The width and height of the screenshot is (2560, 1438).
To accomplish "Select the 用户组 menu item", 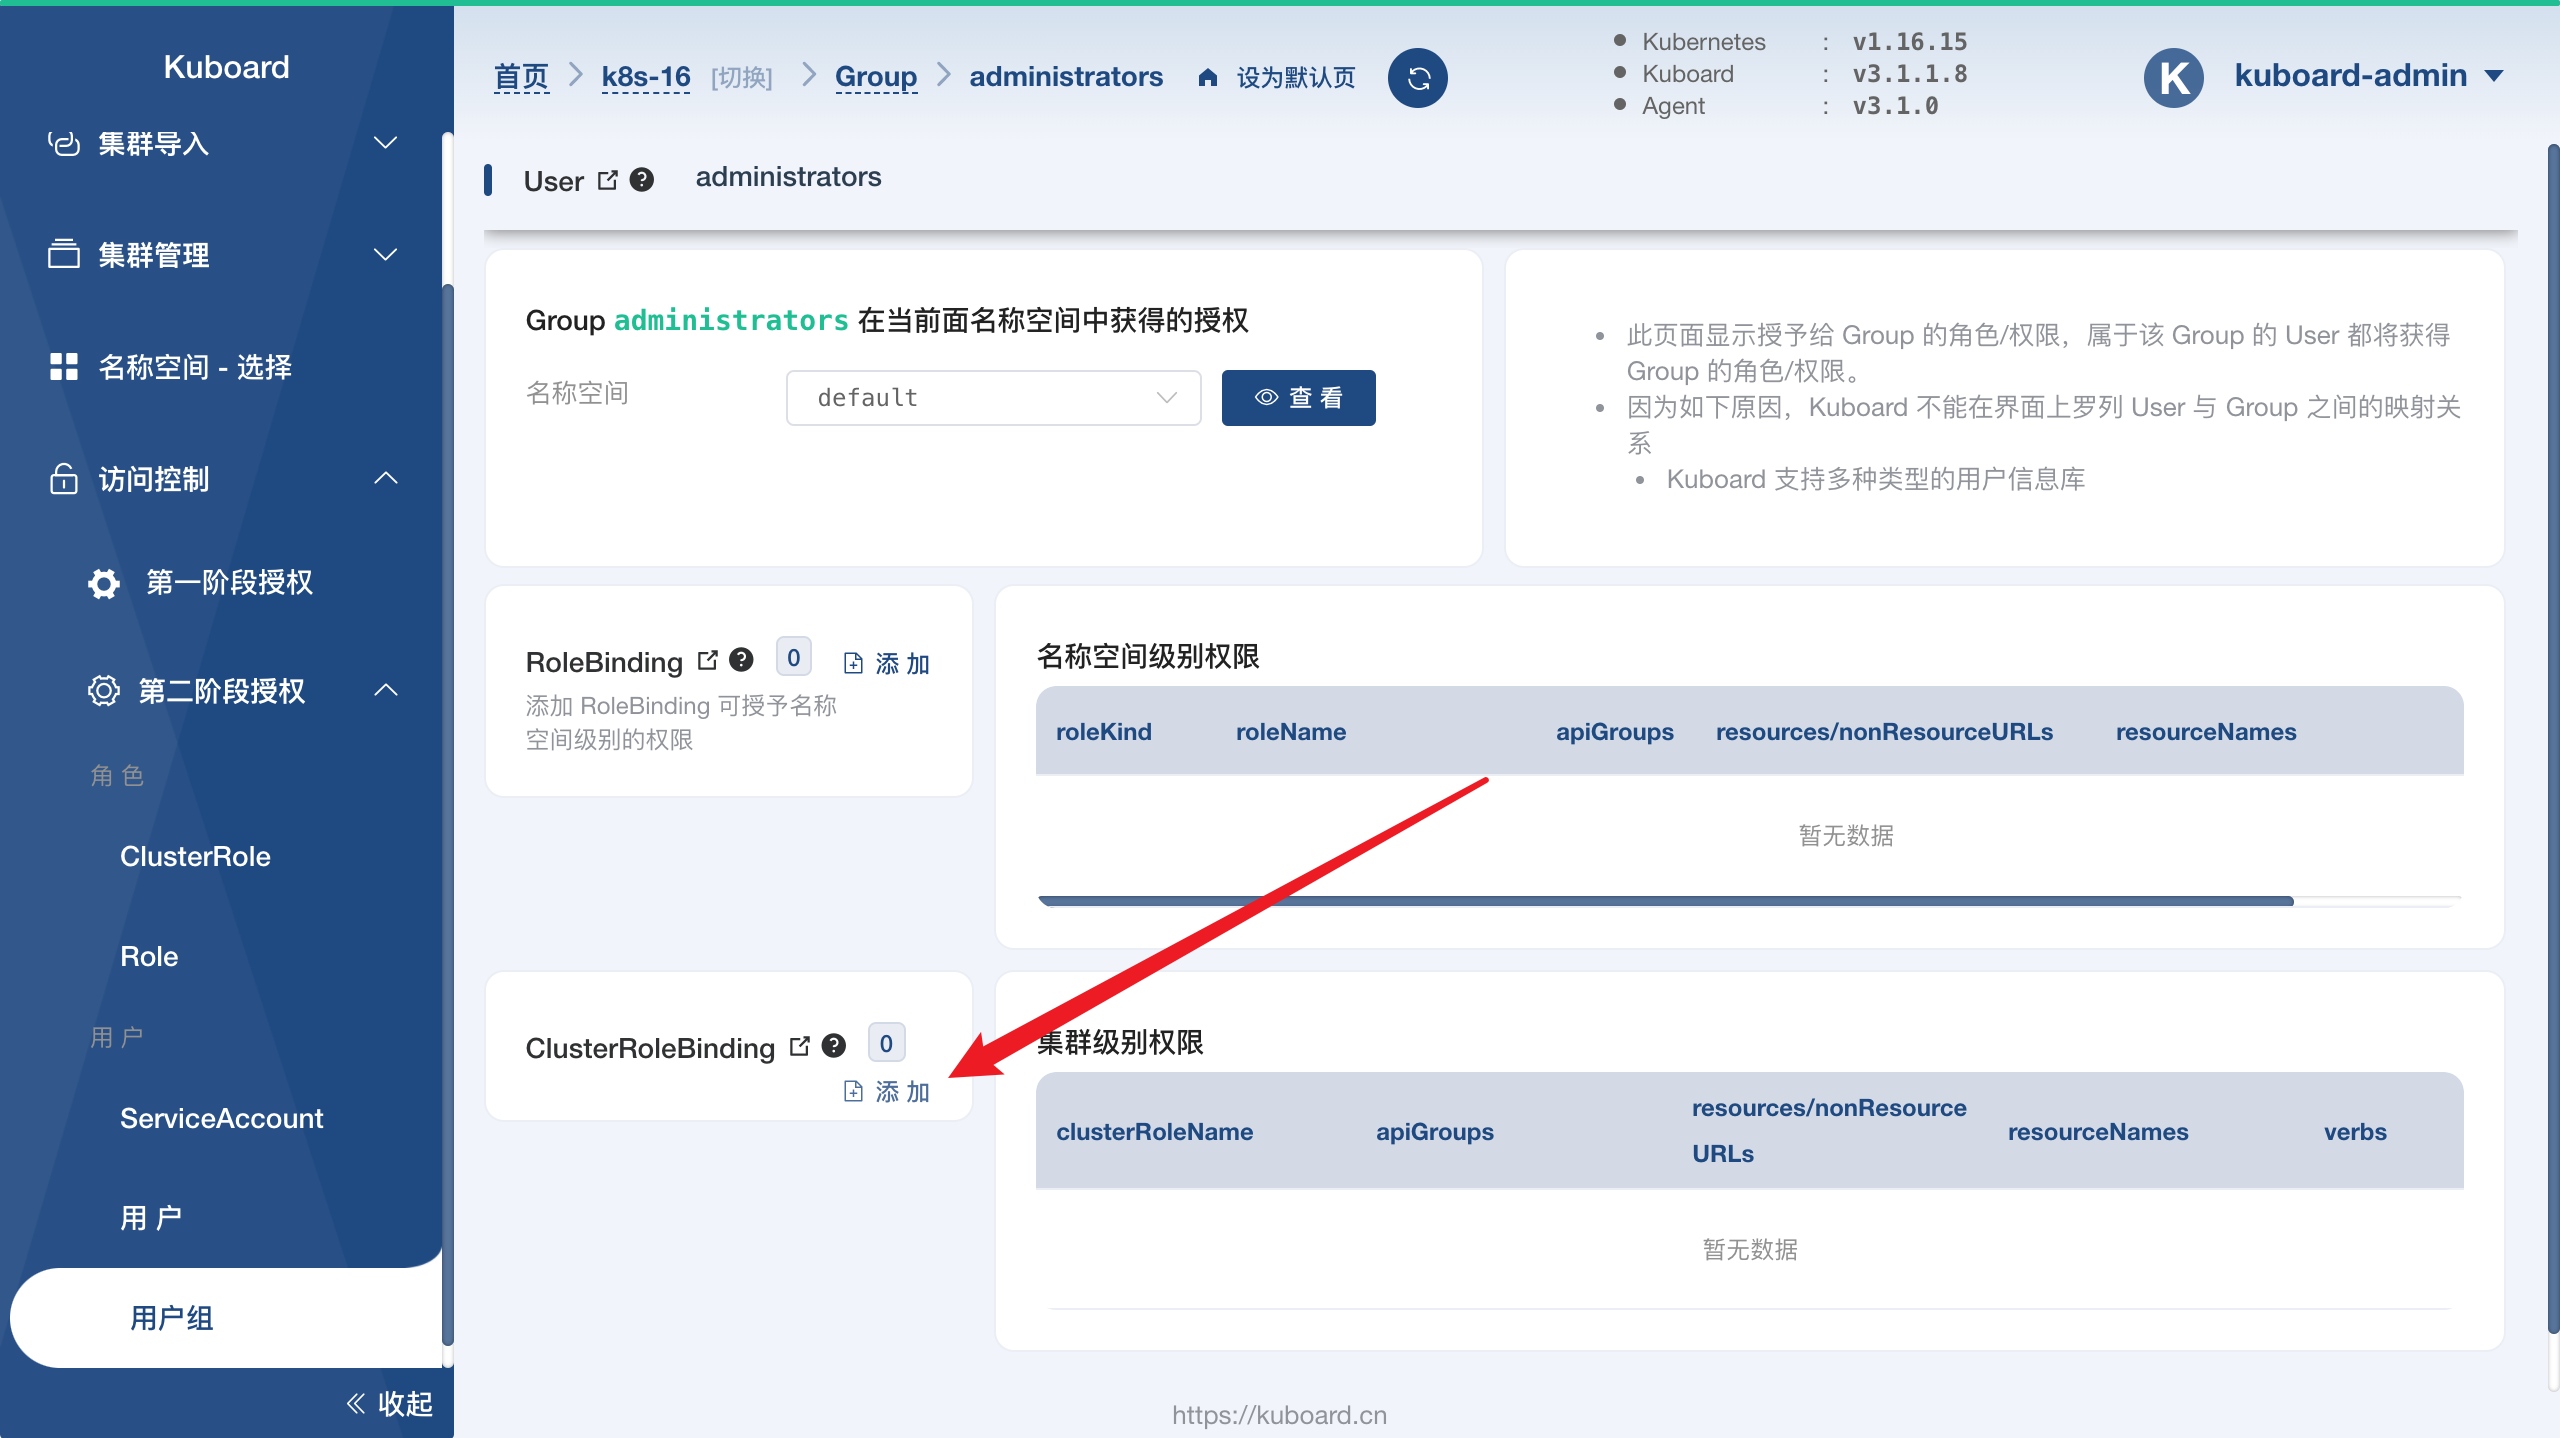I will 226,1318.
